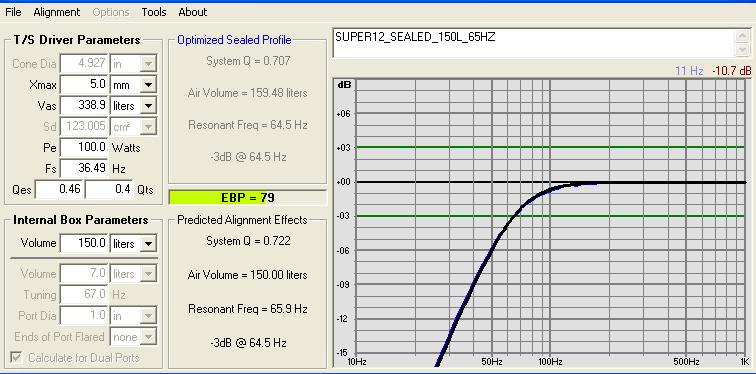Click the Fs input field showing 36.49
The width and height of the screenshot is (756, 374).
coord(84,169)
